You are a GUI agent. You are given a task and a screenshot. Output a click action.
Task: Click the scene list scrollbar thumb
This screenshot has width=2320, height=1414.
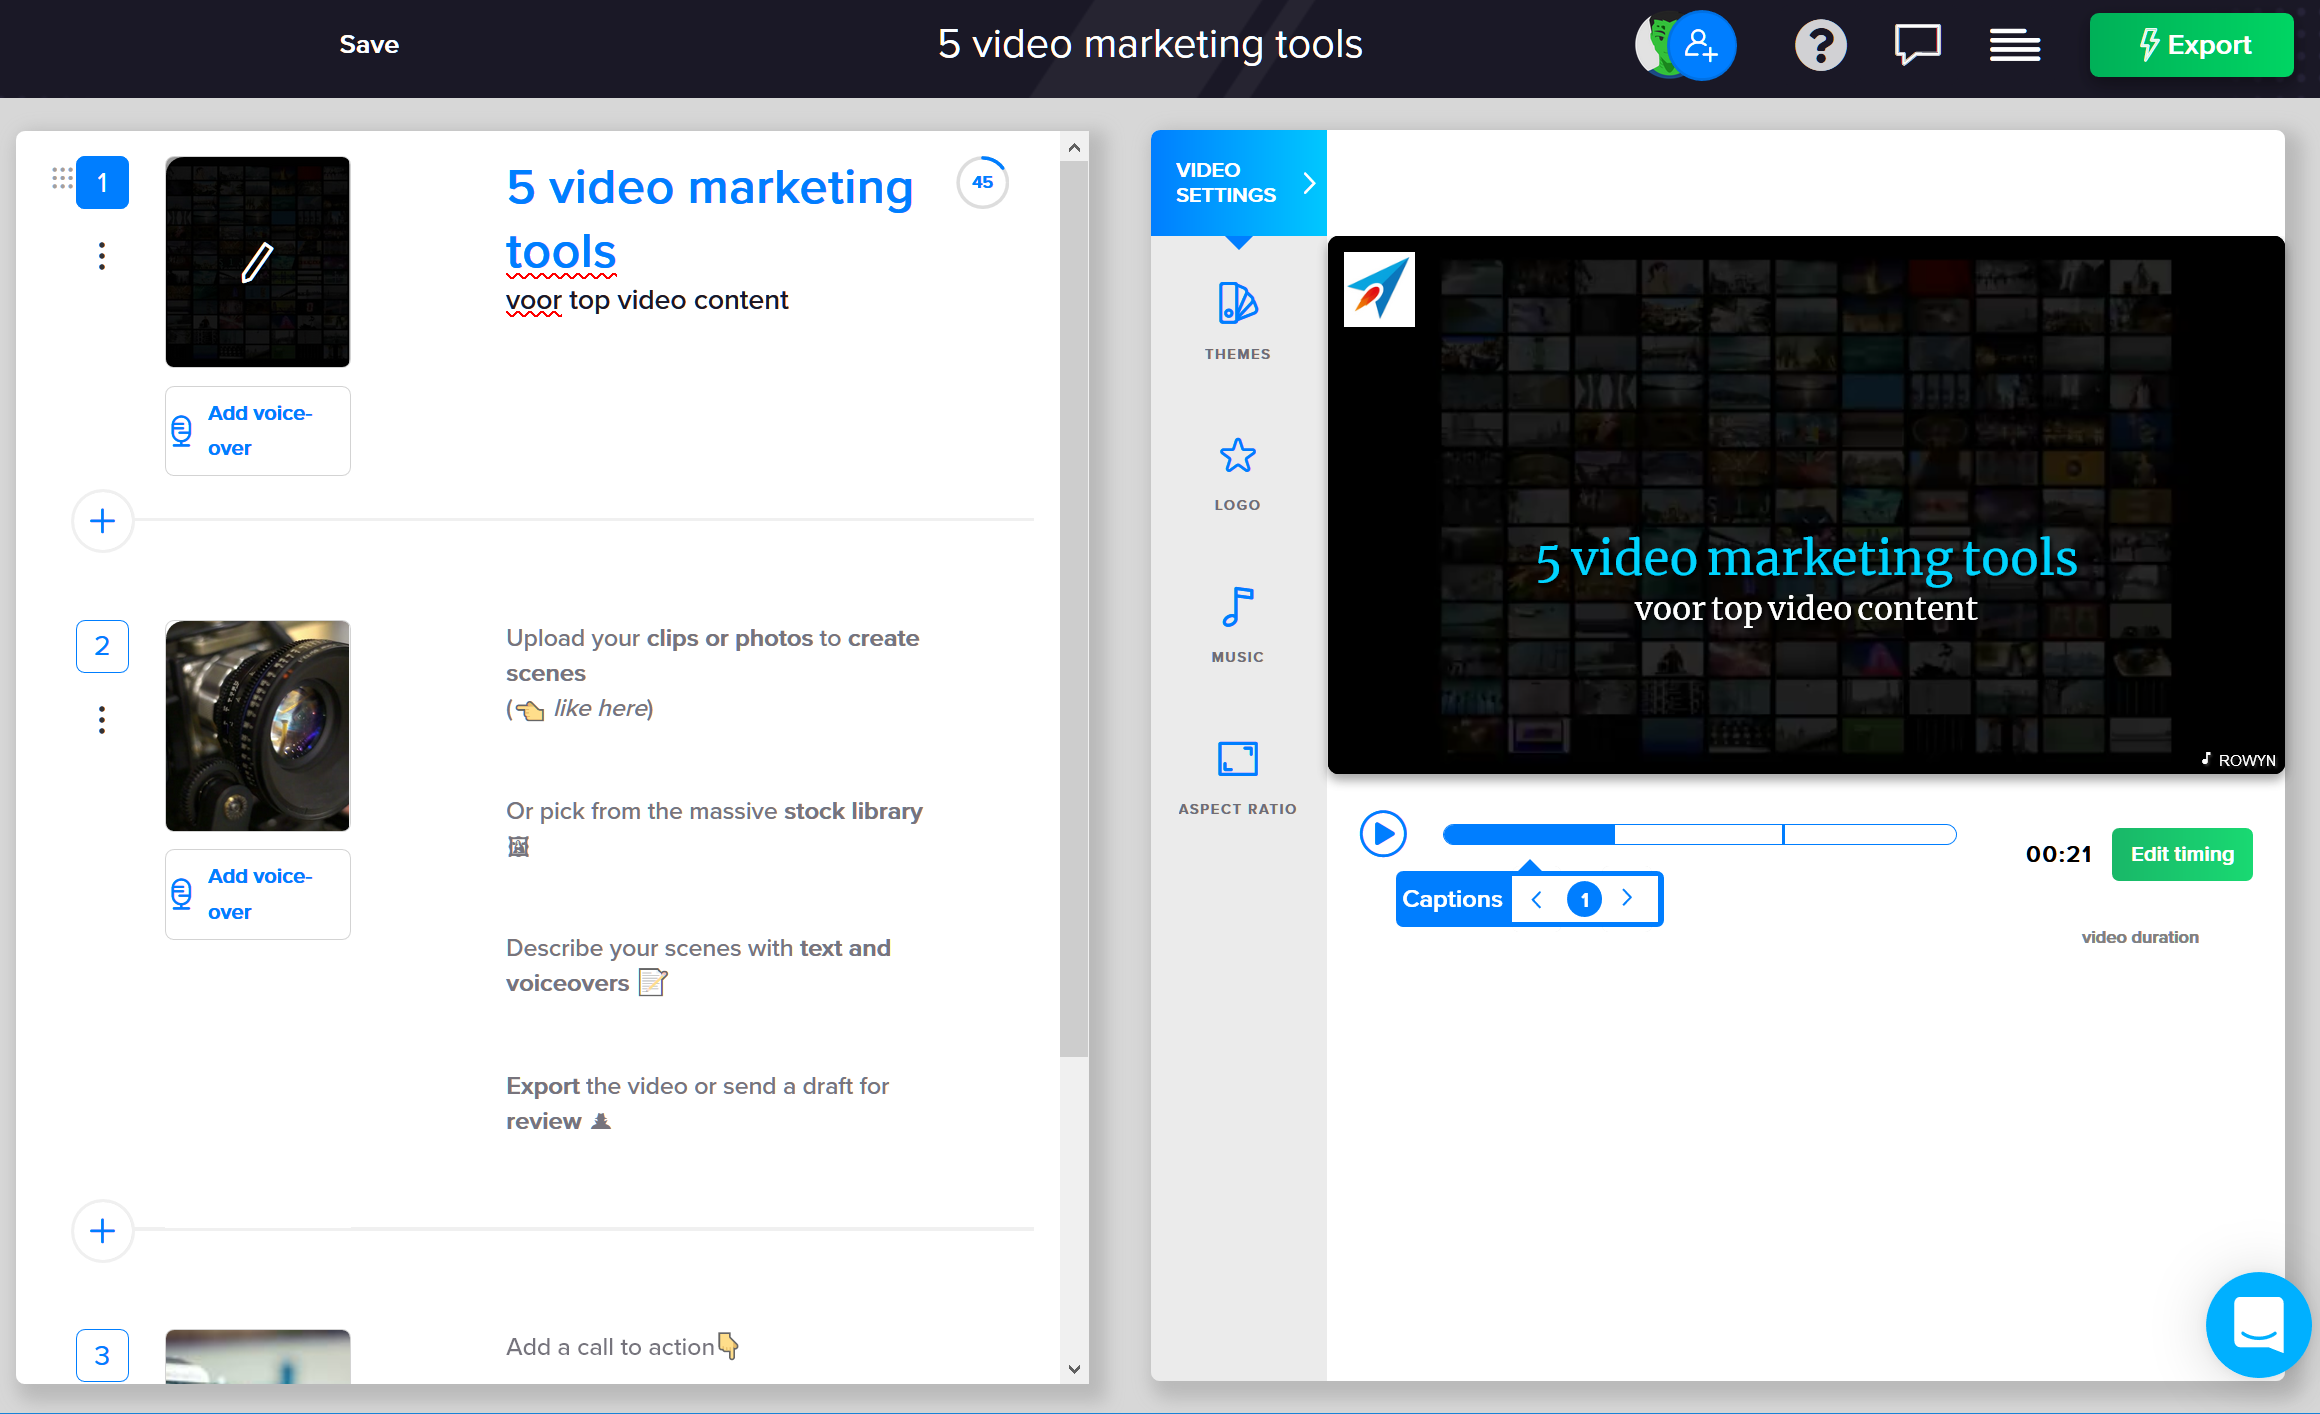(x=1074, y=609)
